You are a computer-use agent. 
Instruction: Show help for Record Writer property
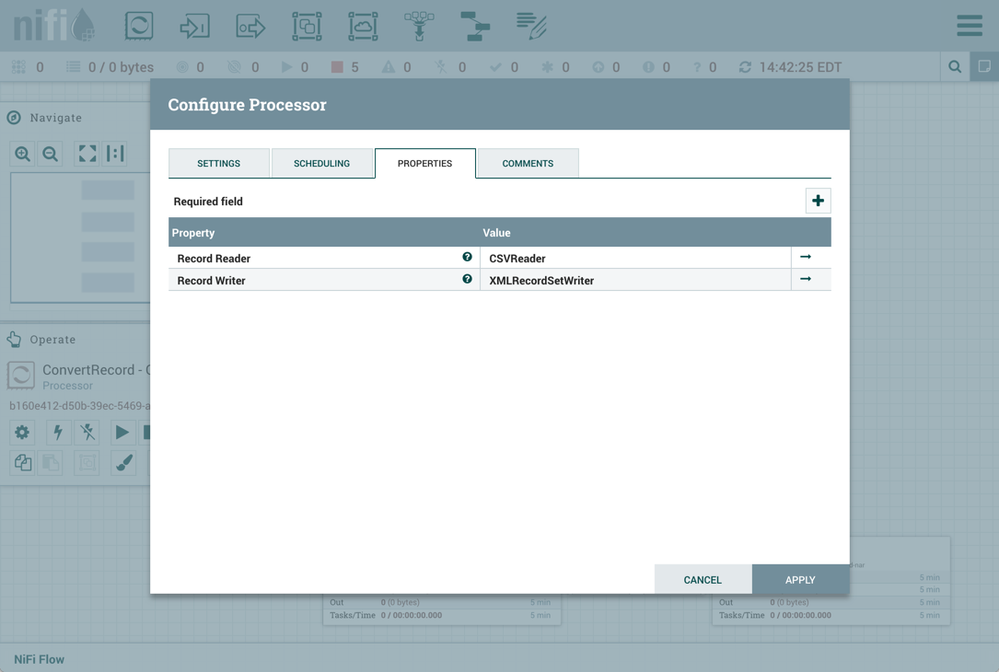[467, 280]
